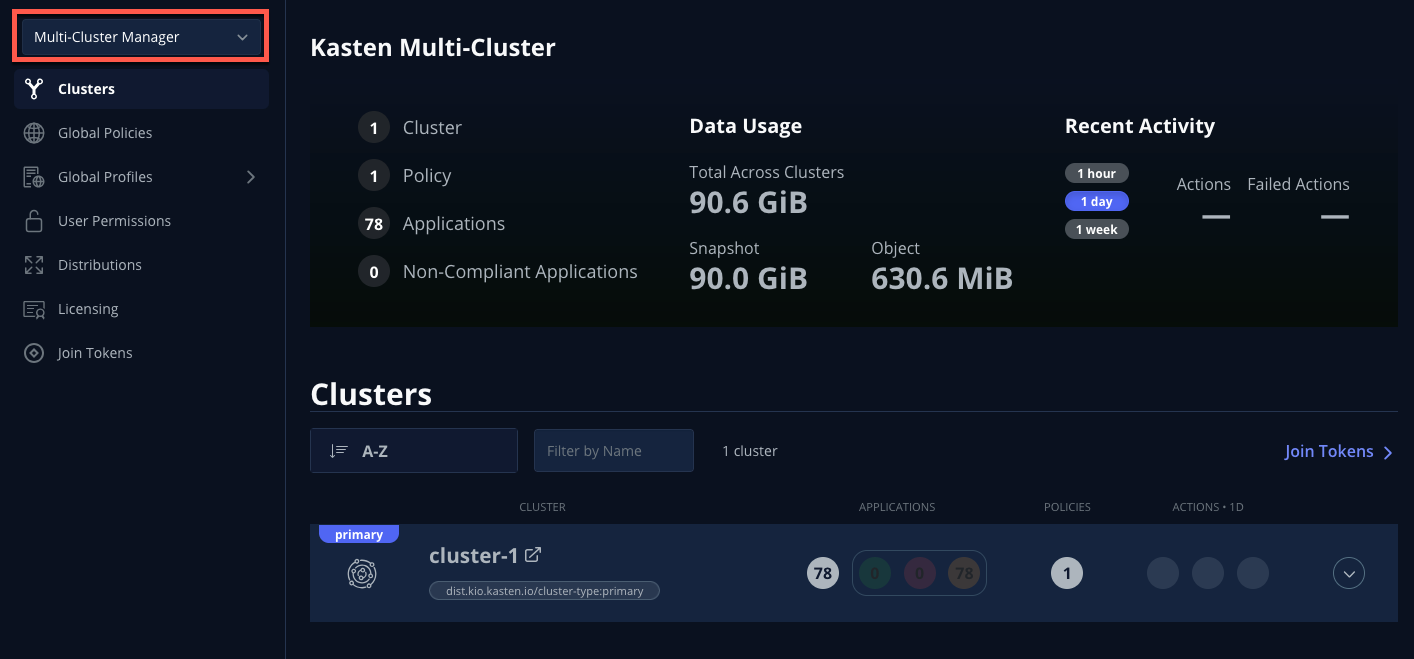Click the POLICIES column header
This screenshot has width=1414, height=659.
point(1067,507)
